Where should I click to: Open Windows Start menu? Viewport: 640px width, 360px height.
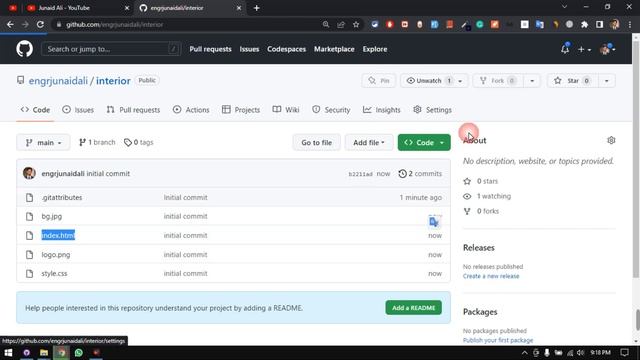pyautogui.click(x=8, y=353)
